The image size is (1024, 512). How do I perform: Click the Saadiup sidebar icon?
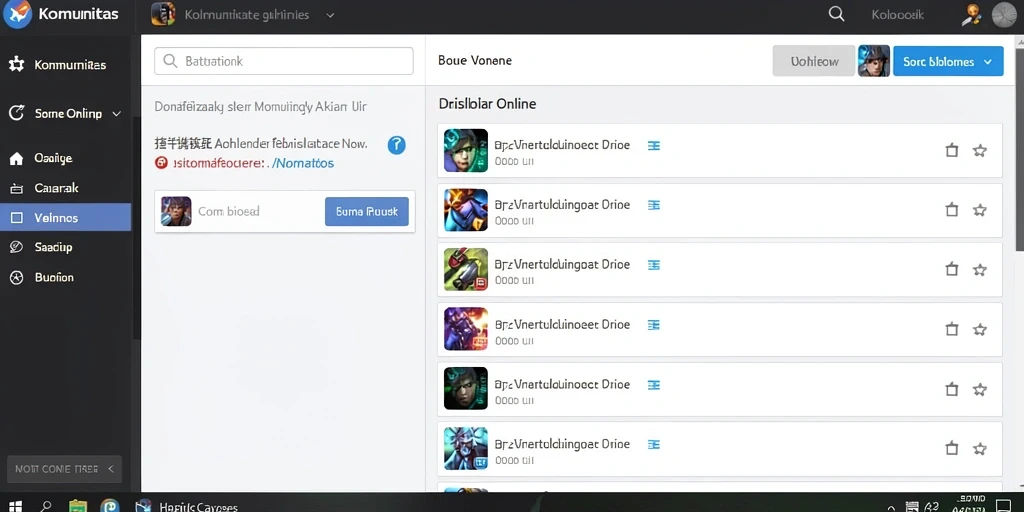coord(16,247)
